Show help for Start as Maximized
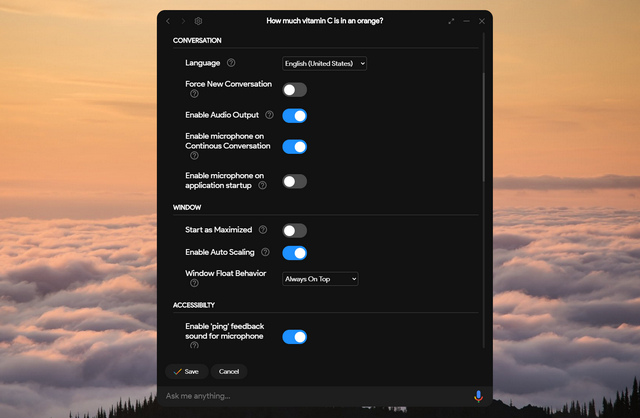Image resolution: width=640 pixels, height=418 pixels. point(263,229)
